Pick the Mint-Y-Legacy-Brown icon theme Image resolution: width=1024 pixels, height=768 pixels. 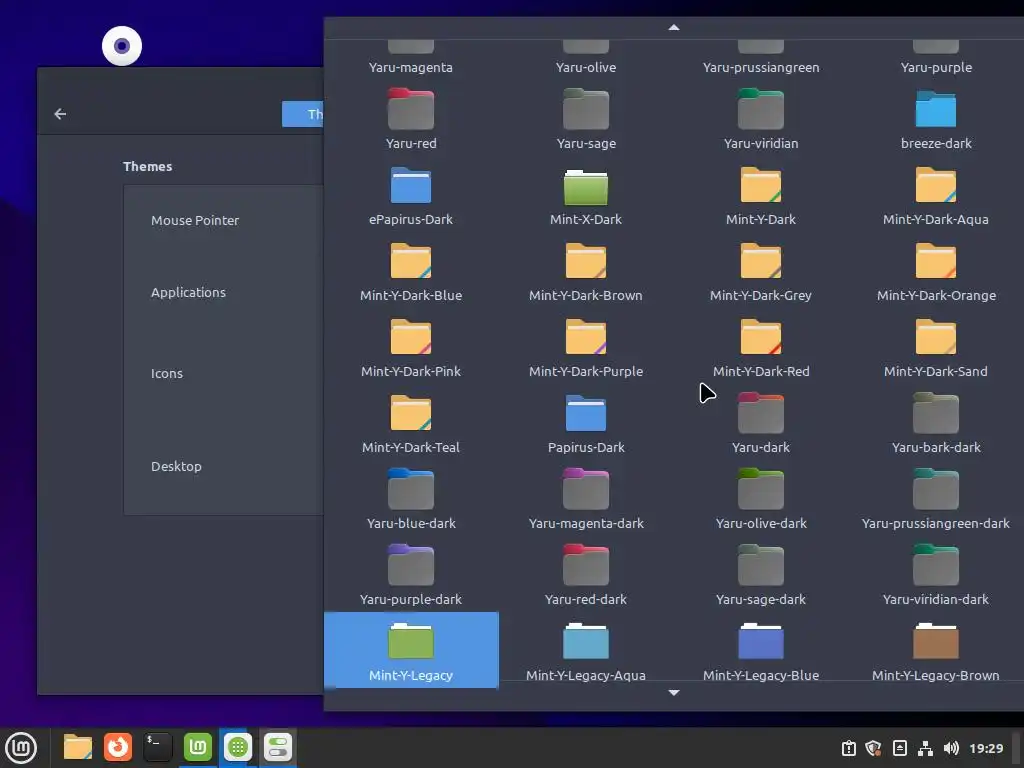point(936,650)
